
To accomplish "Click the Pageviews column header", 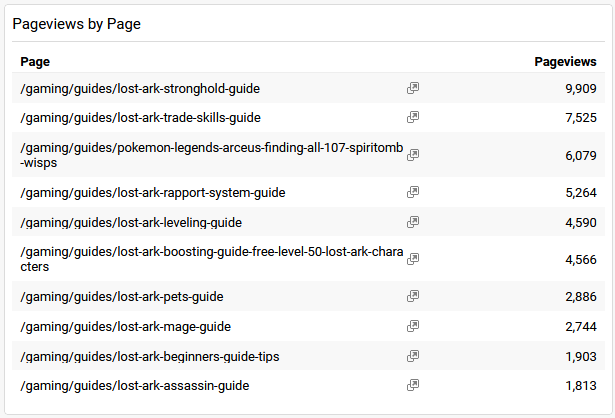I will click(566, 62).
